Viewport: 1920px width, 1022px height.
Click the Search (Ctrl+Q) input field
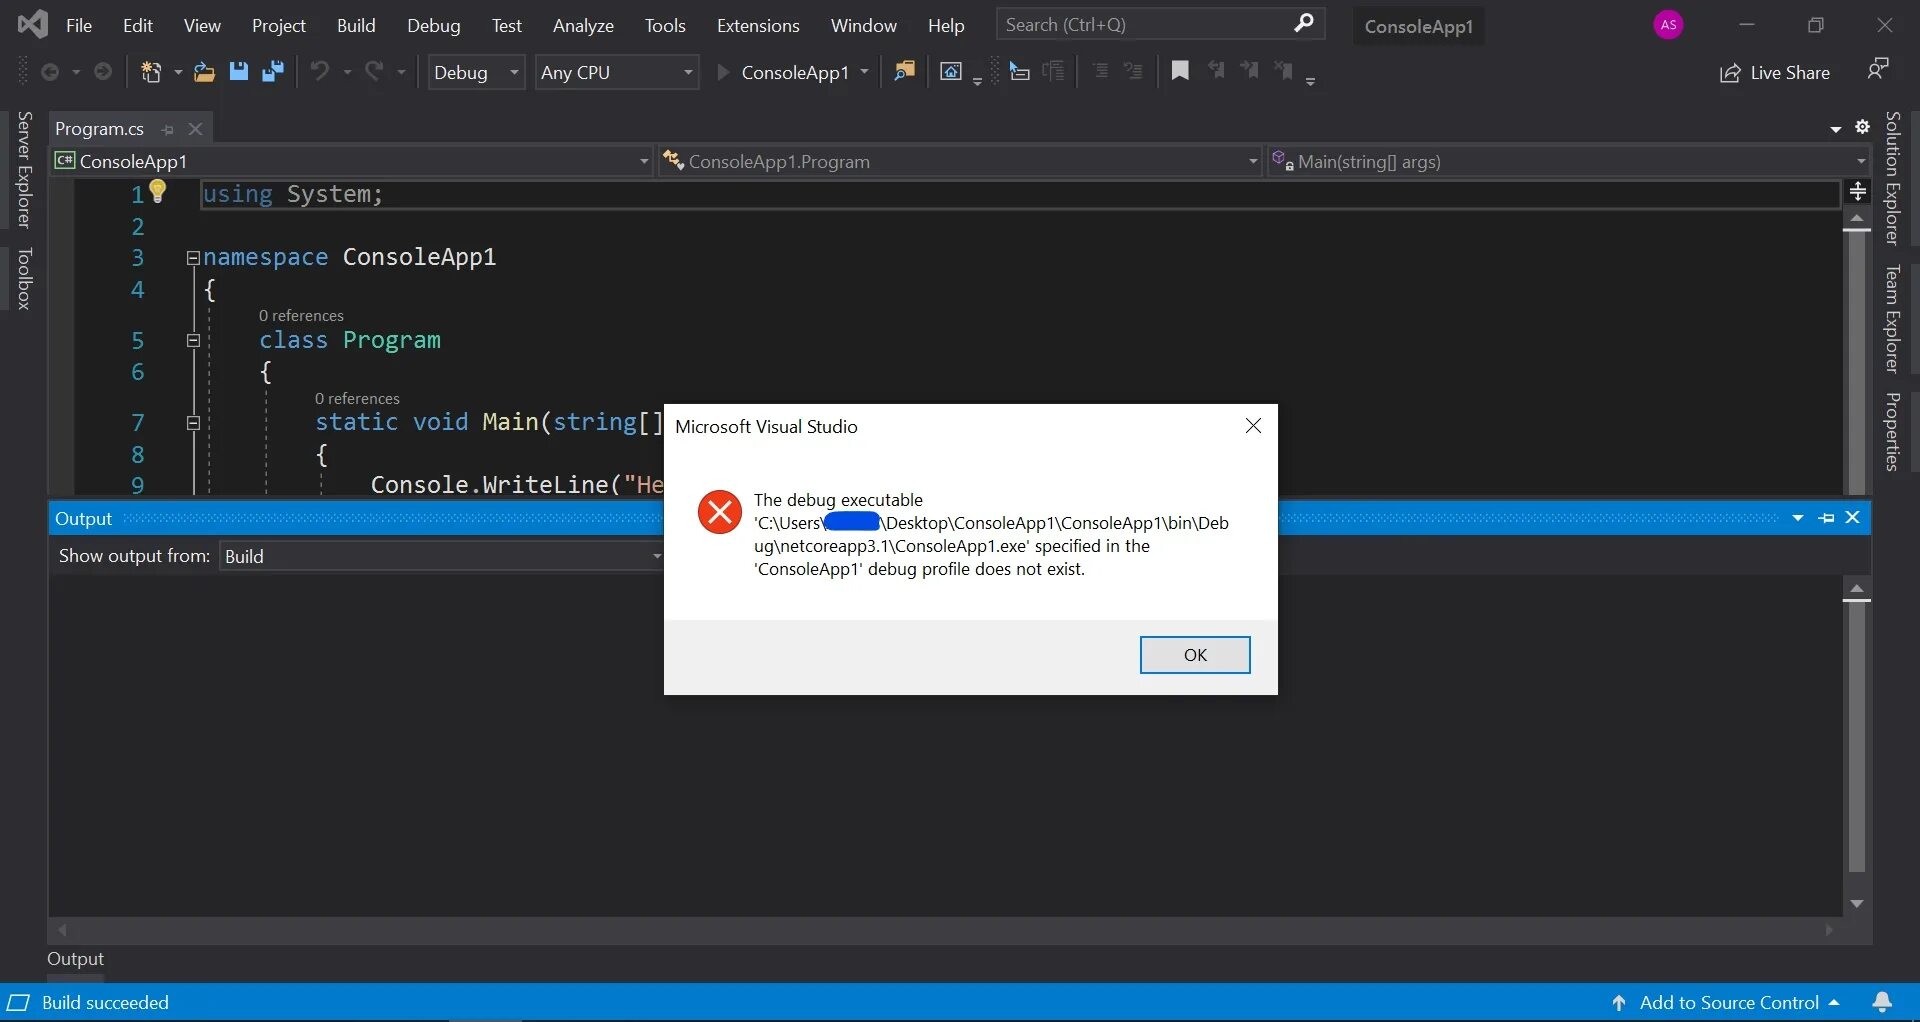(x=1160, y=24)
